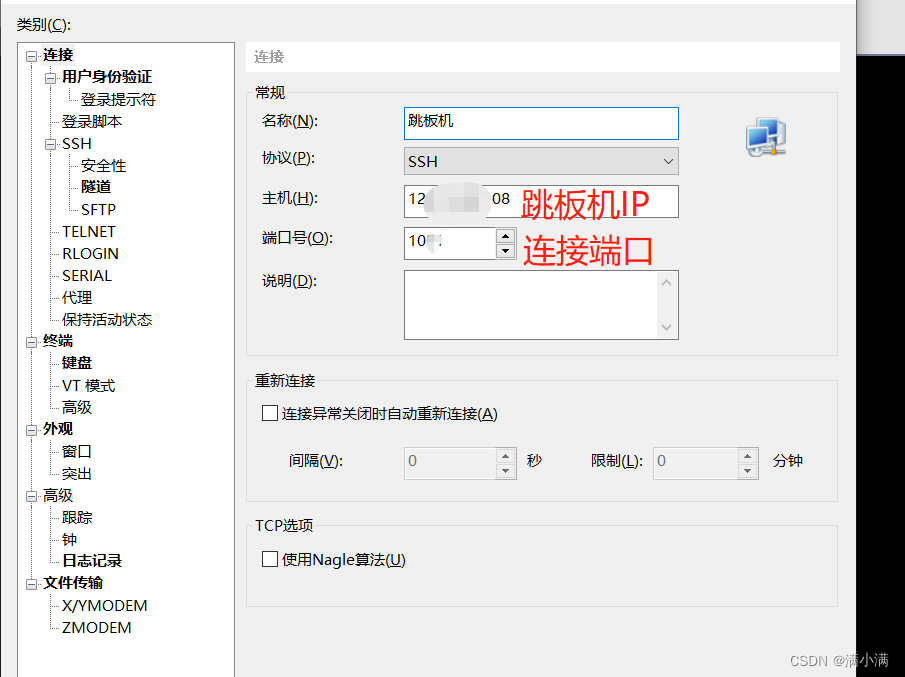Image resolution: width=905 pixels, height=677 pixels.
Task: Select TELNET tree item
Action: (89, 231)
